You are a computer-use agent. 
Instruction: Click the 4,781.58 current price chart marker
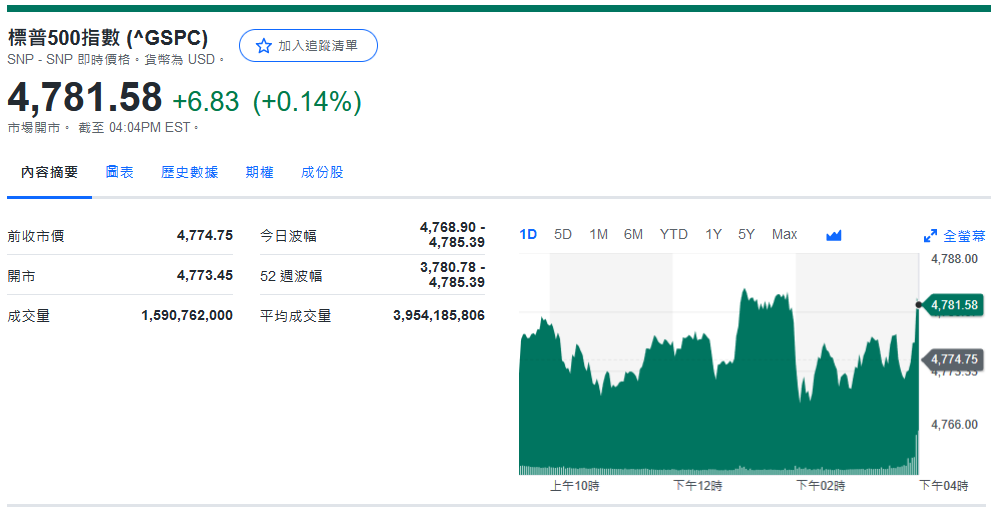click(x=953, y=304)
